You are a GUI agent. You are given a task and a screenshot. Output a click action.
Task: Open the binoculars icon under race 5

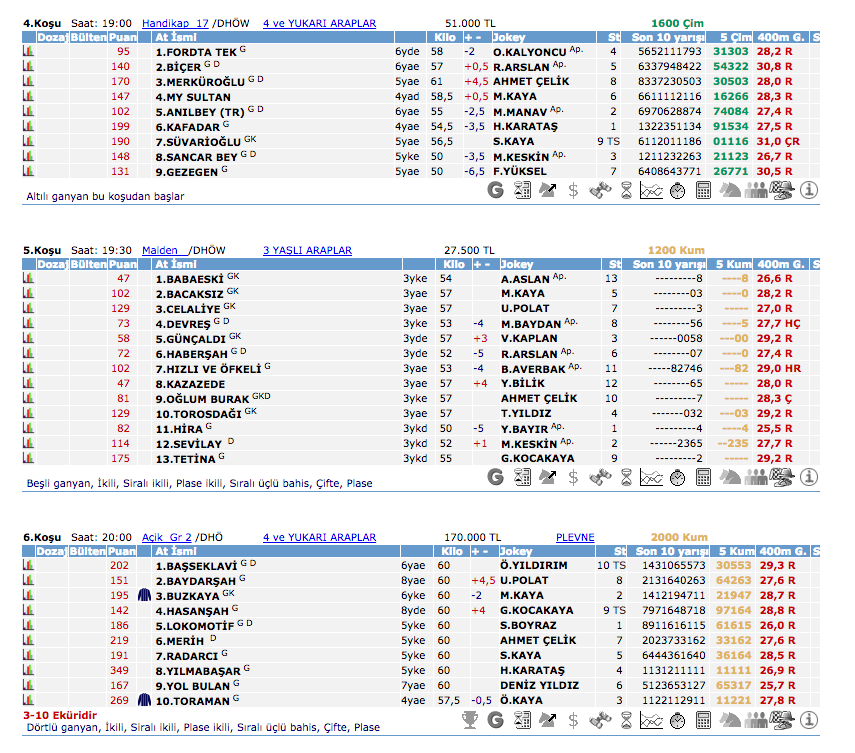600,477
